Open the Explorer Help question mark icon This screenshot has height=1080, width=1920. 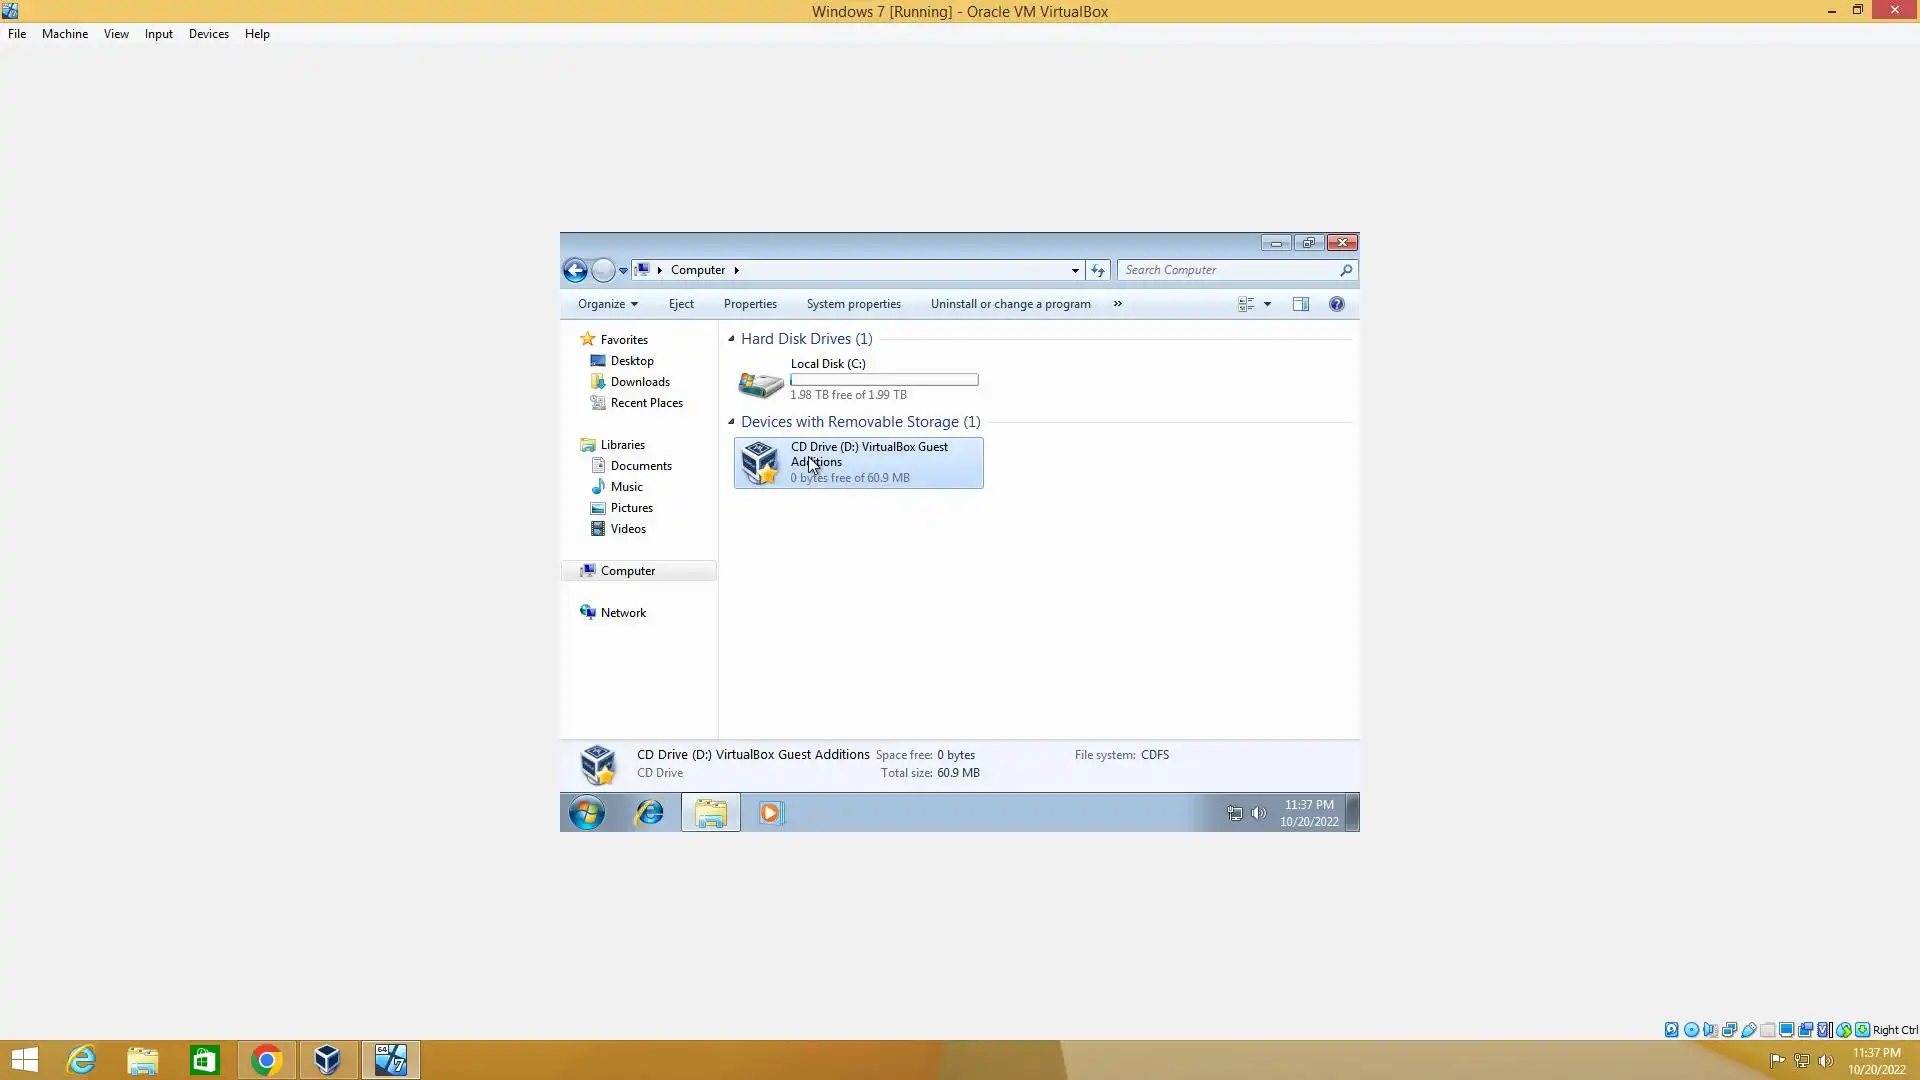(1336, 304)
